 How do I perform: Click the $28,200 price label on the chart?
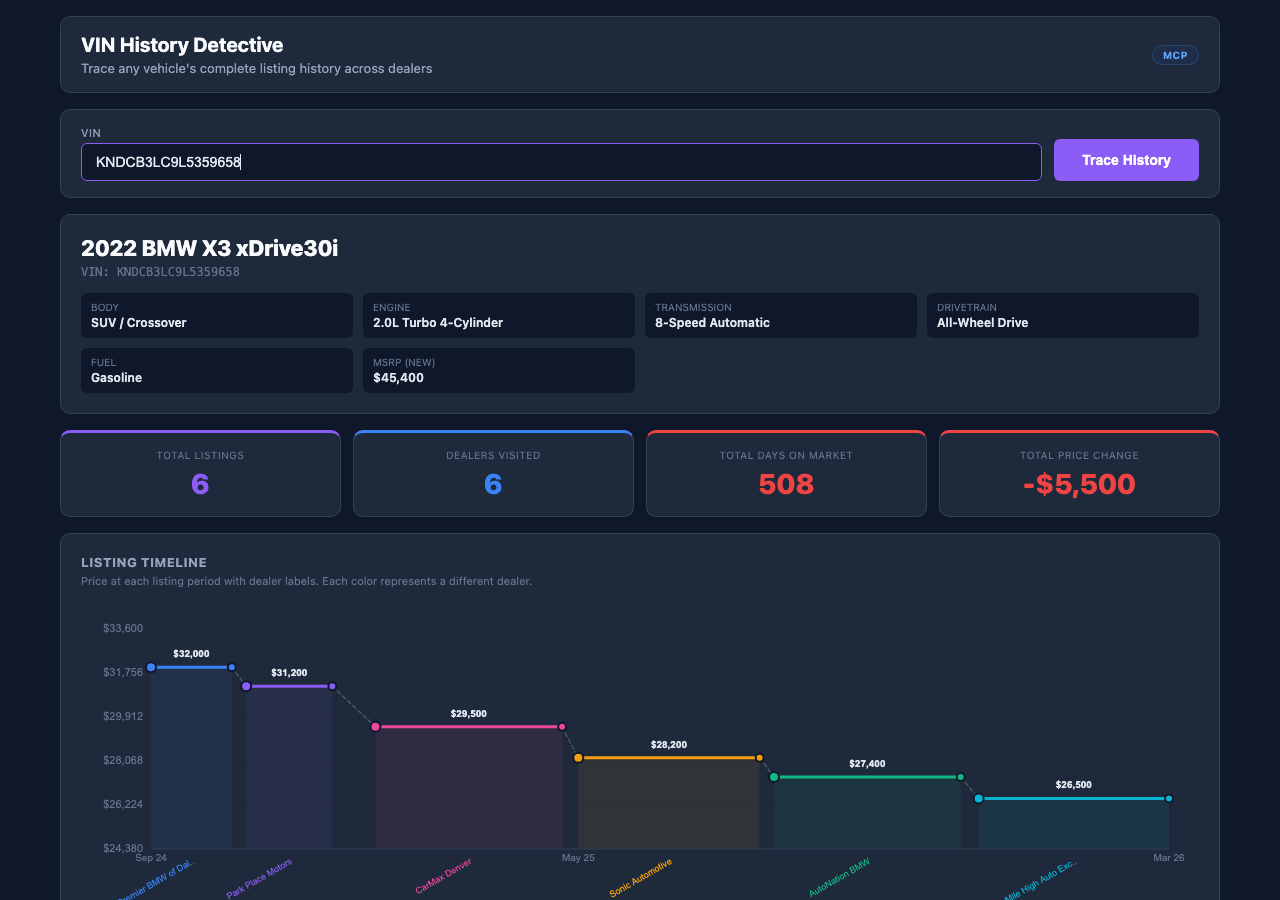669,745
